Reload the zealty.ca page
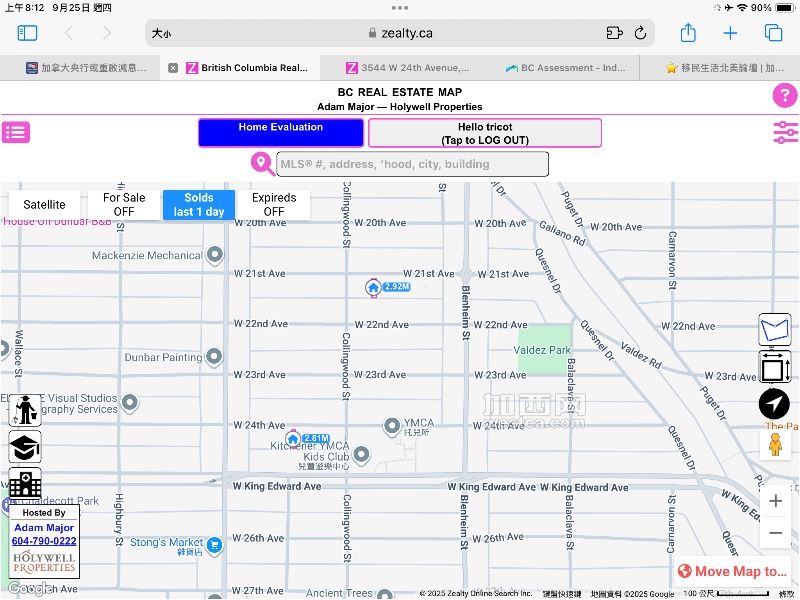 [x=640, y=33]
